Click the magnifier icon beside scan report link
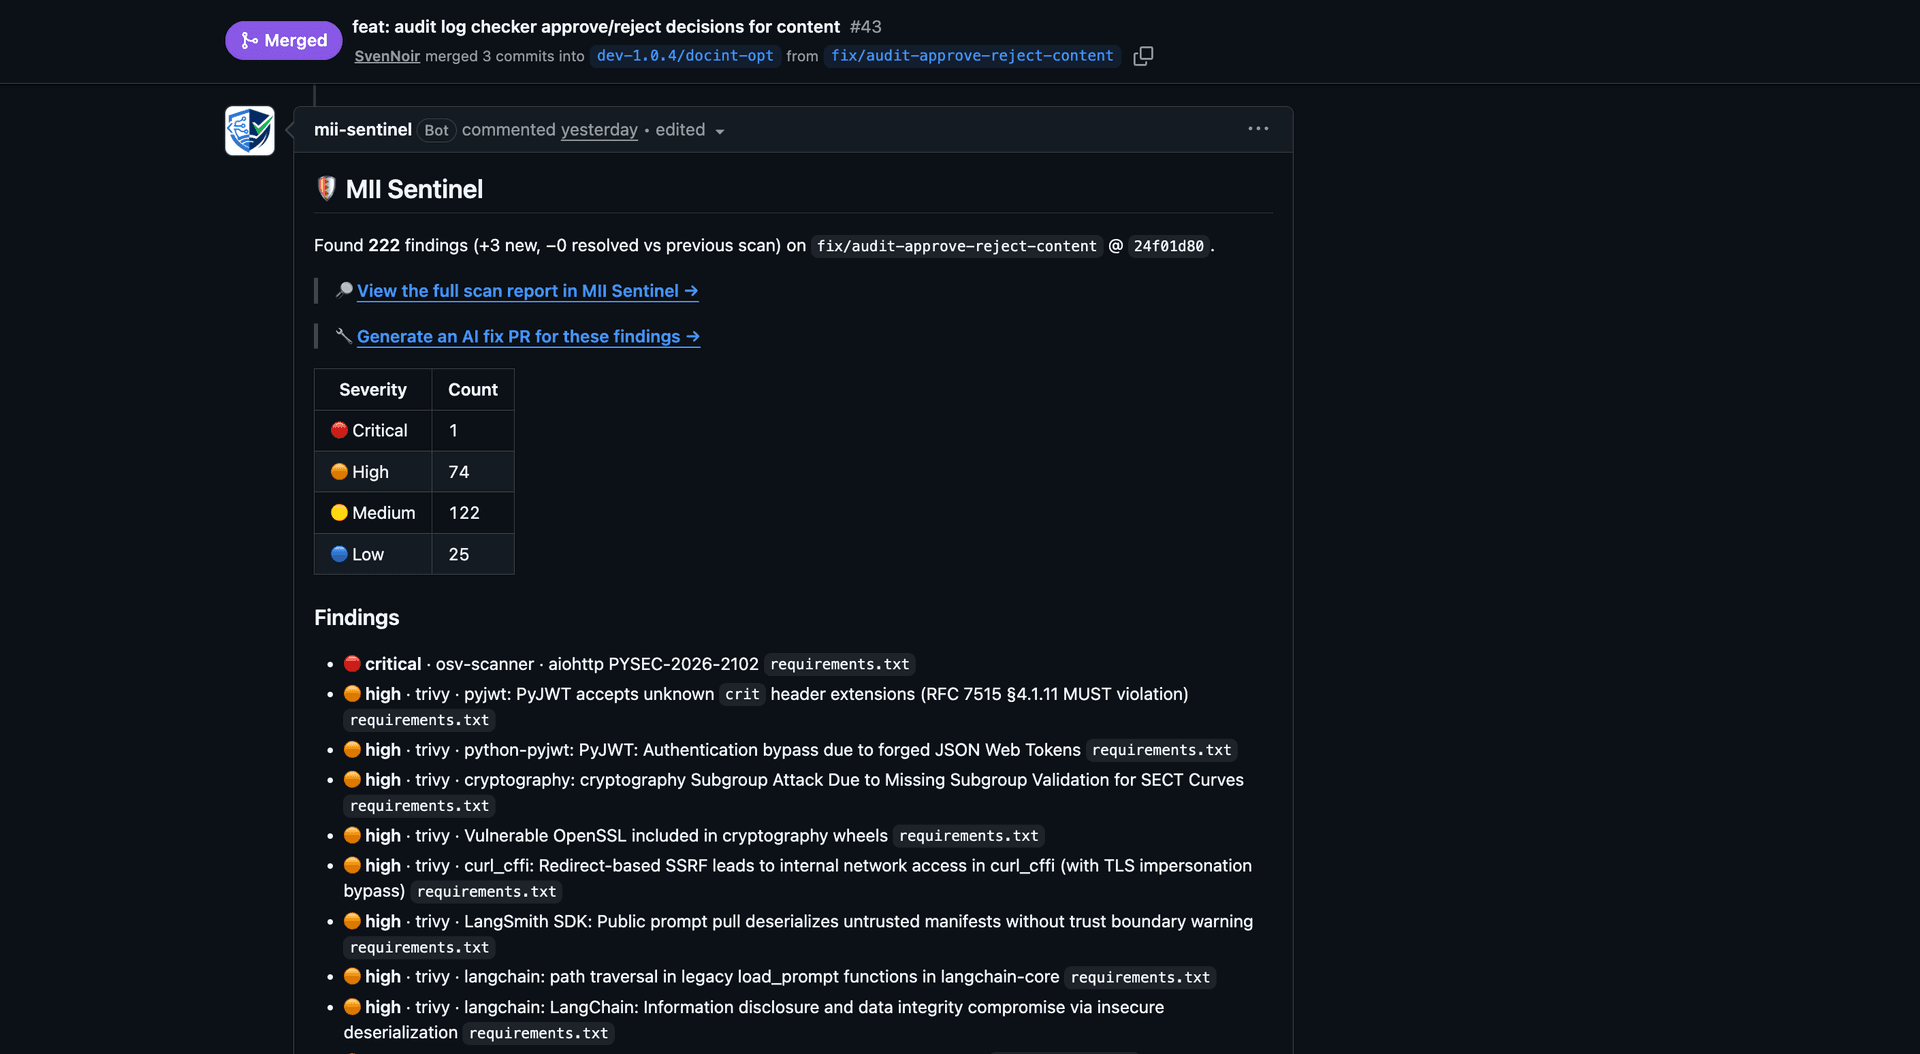Viewport: 1920px width, 1054px height. coord(344,290)
